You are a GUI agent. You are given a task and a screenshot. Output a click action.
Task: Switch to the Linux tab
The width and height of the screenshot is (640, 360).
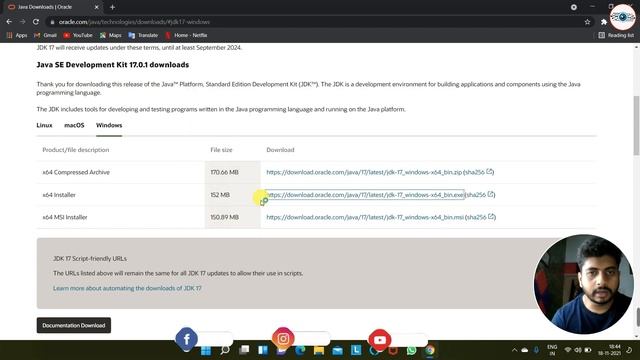tap(44, 125)
